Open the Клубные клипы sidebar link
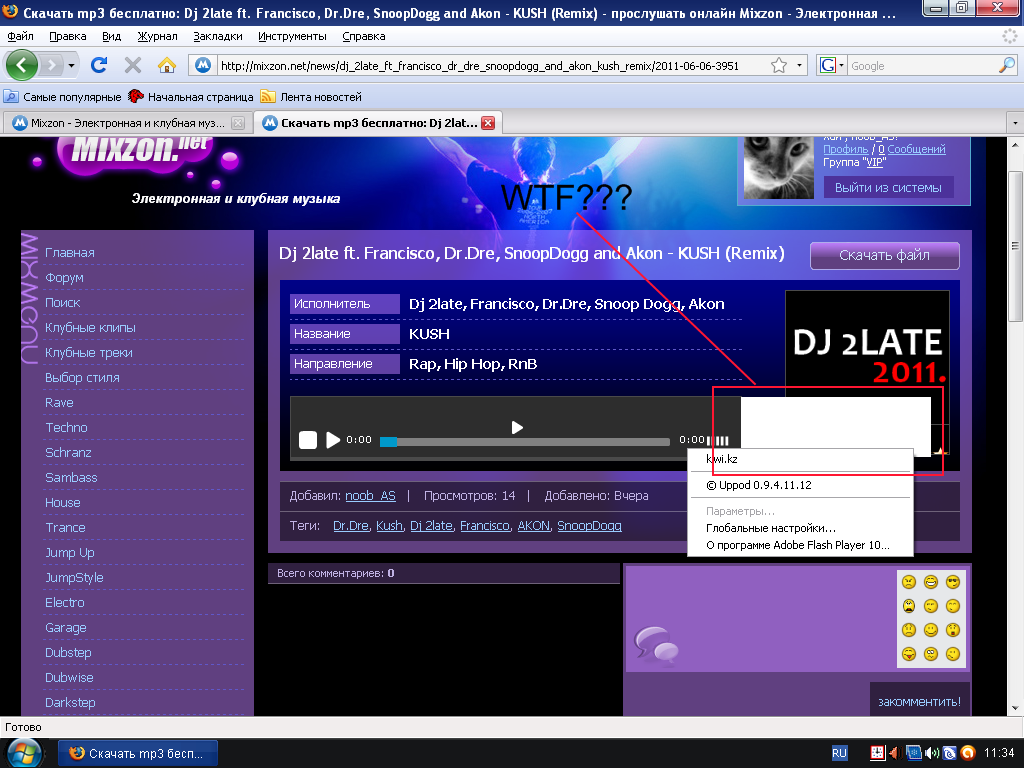This screenshot has width=1024, height=768. 90,327
